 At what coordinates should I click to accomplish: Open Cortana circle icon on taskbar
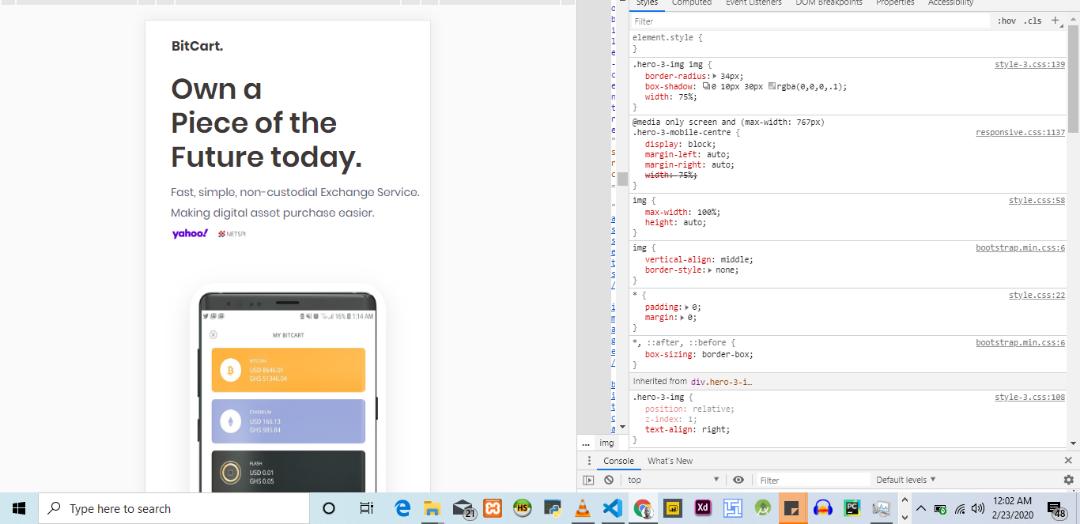point(329,509)
